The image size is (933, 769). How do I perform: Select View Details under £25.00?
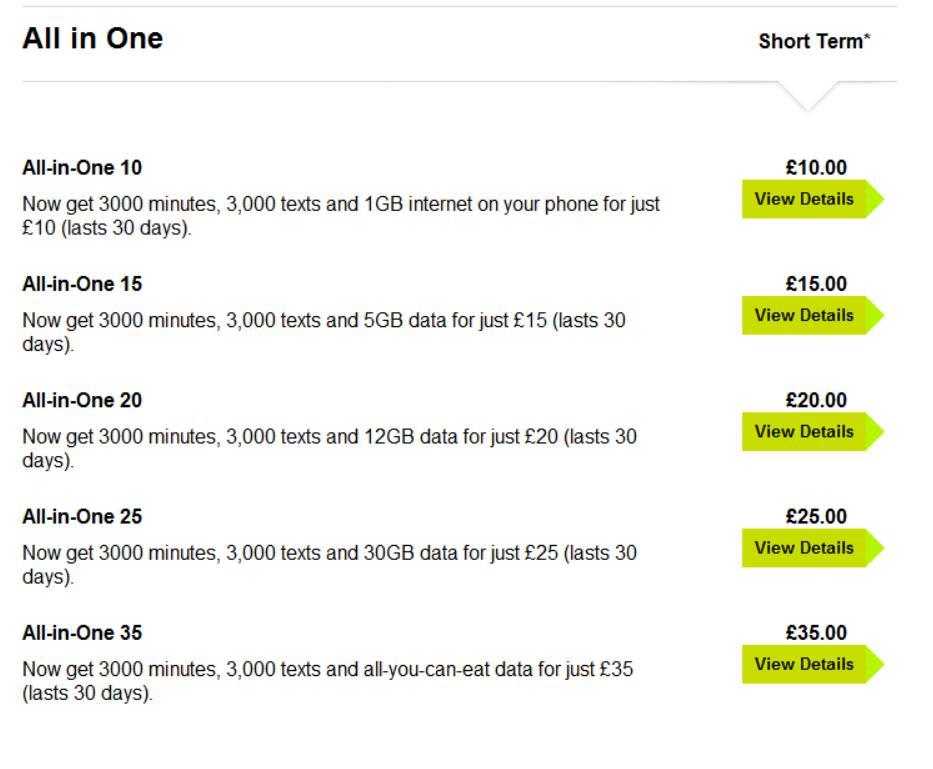(805, 548)
